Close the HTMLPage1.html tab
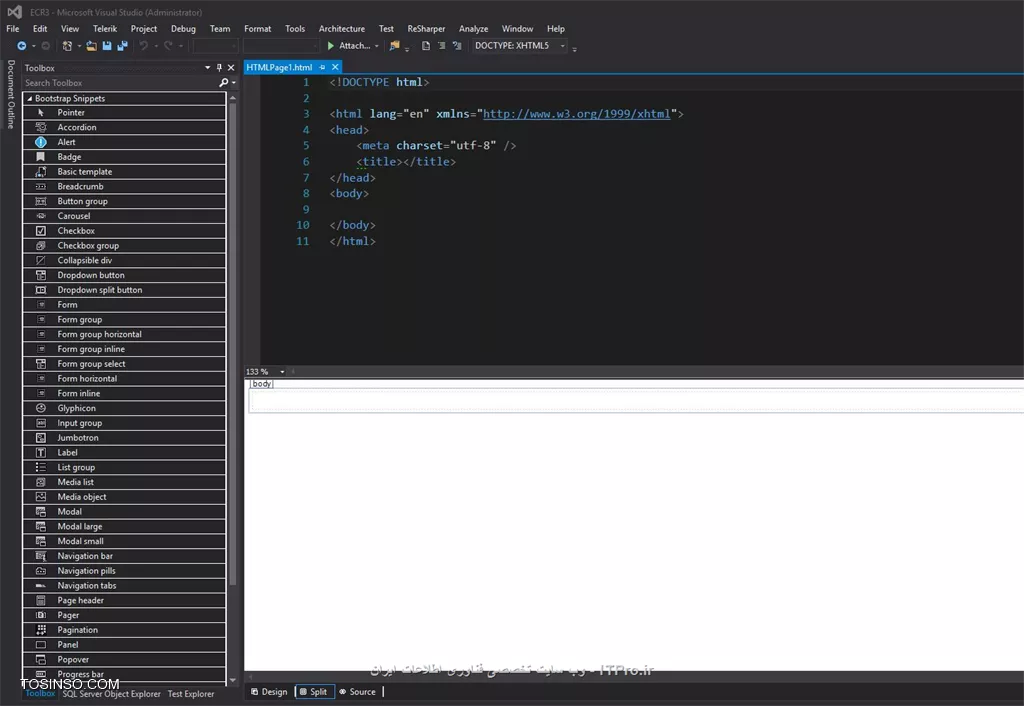The width and height of the screenshot is (1024, 706). pyautogui.click(x=335, y=67)
